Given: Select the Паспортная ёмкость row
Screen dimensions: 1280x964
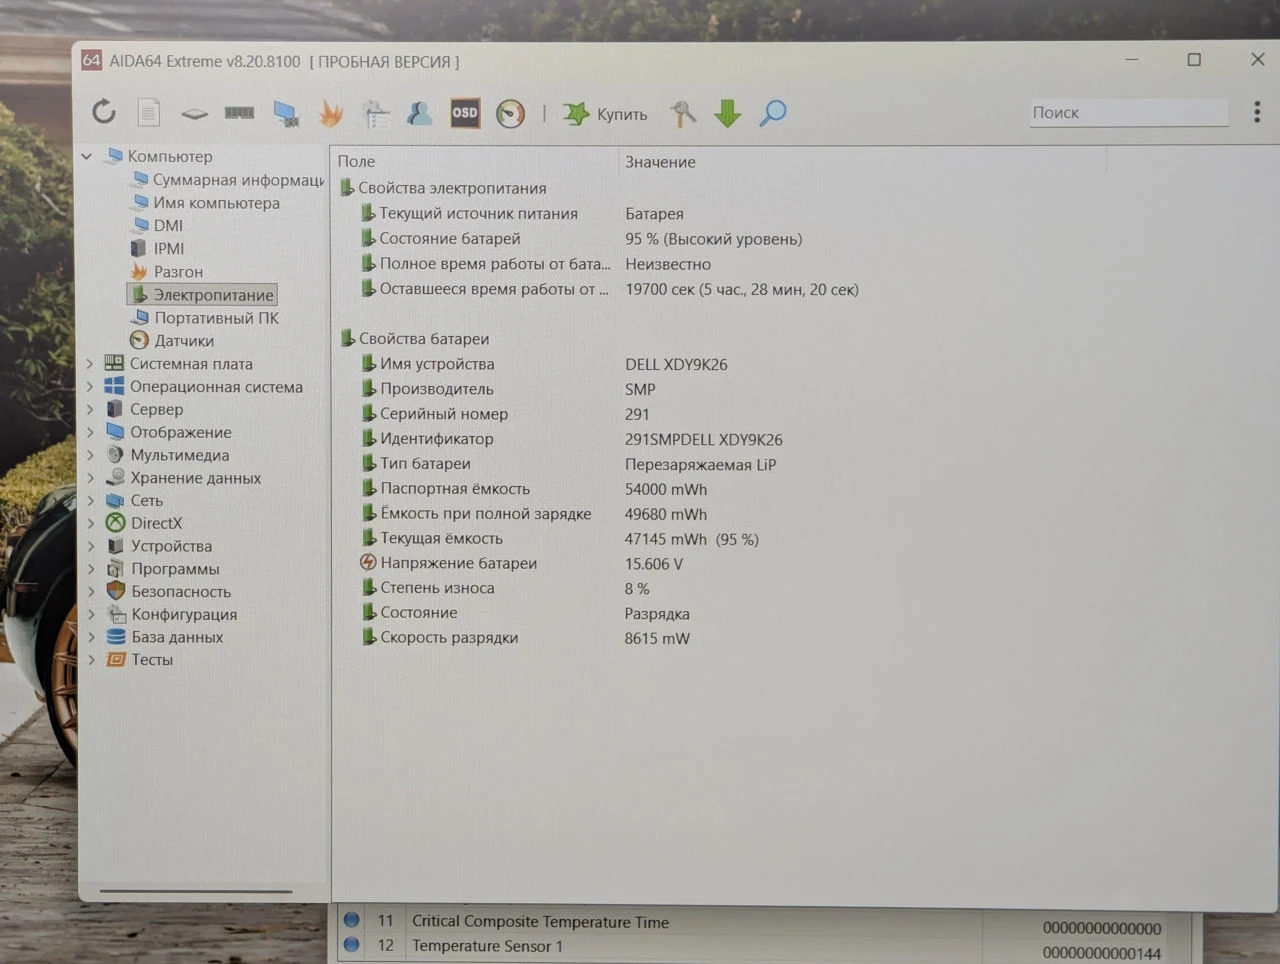Looking at the screenshot, I should [x=533, y=489].
